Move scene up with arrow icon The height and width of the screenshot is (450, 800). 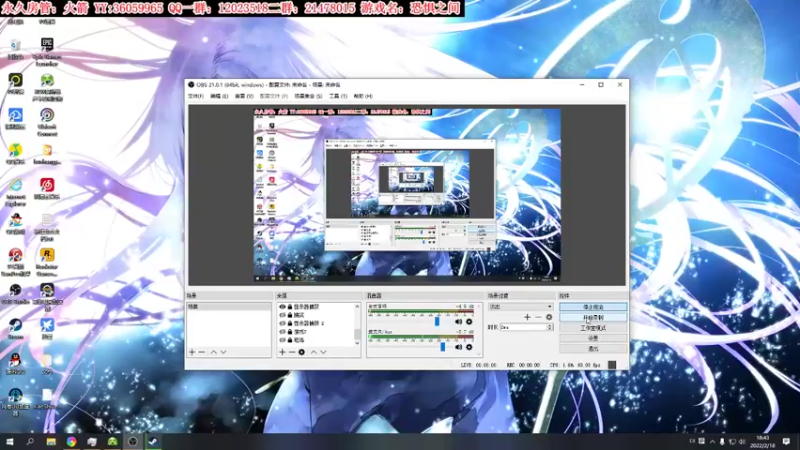[x=214, y=352]
